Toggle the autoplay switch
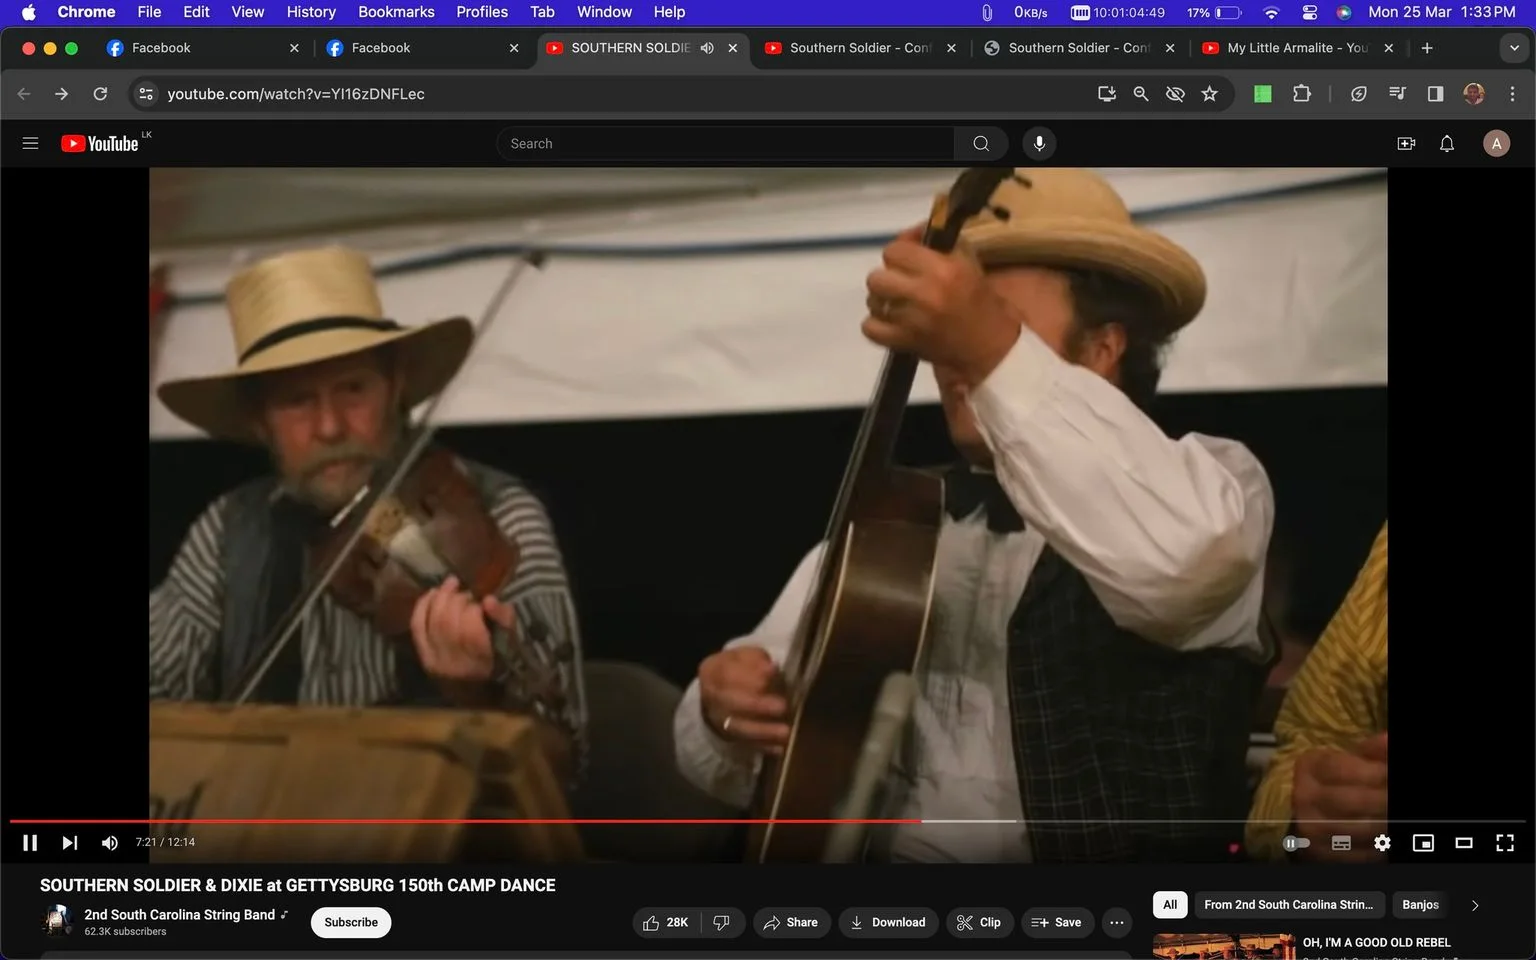The width and height of the screenshot is (1536, 960). (1296, 843)
